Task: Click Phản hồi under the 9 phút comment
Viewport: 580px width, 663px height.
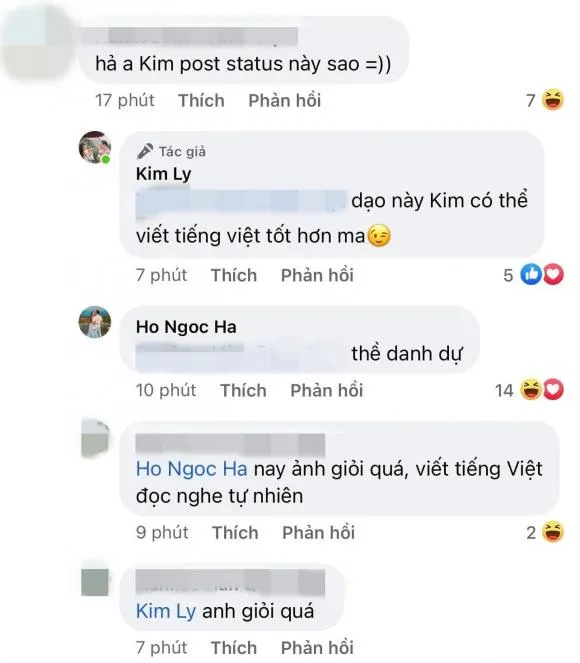Action: (x=319, y=533)
